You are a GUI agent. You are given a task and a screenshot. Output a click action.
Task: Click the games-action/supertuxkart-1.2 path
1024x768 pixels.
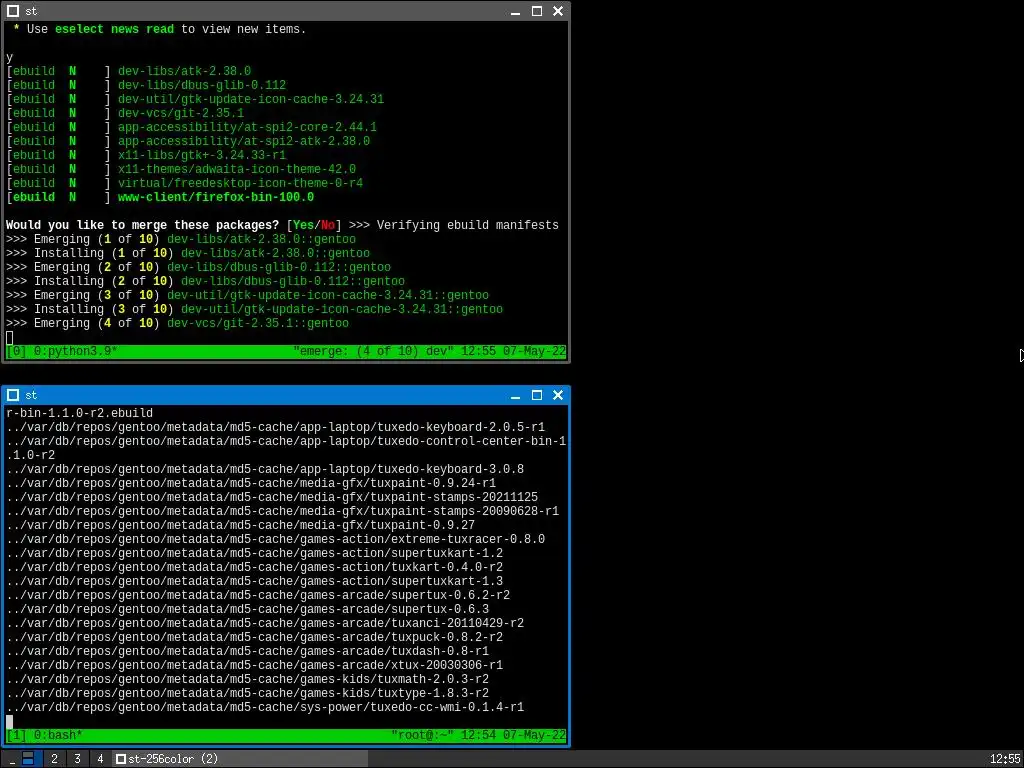tap(255, 554)
